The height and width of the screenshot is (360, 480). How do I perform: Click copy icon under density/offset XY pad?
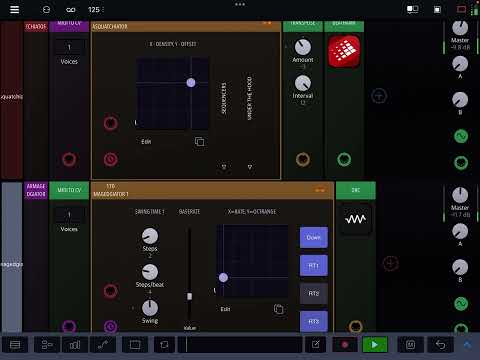199,142
